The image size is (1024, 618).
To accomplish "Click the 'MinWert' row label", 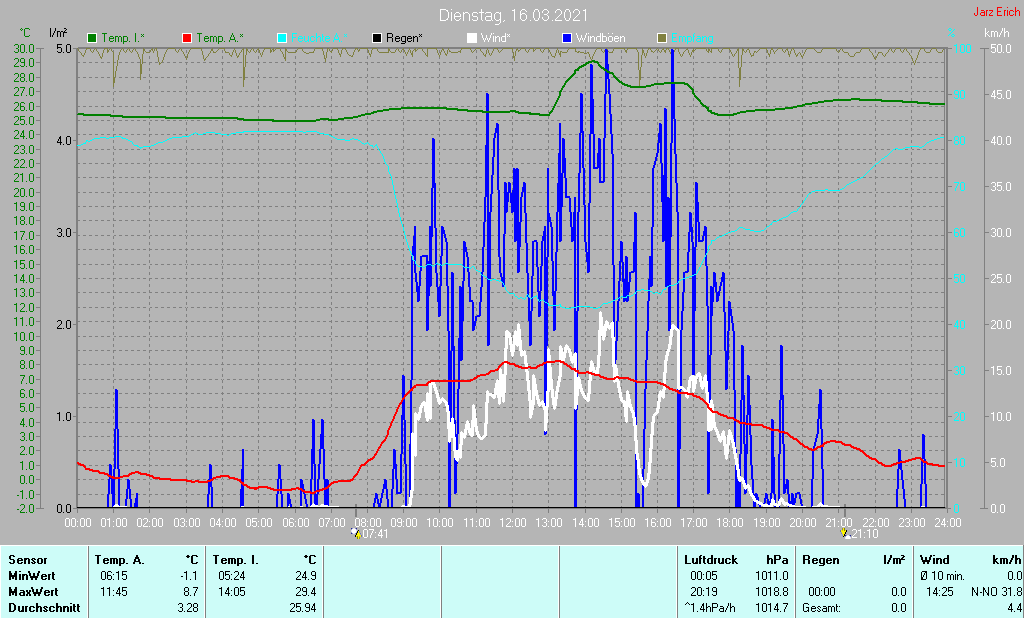I will (31, 576).
